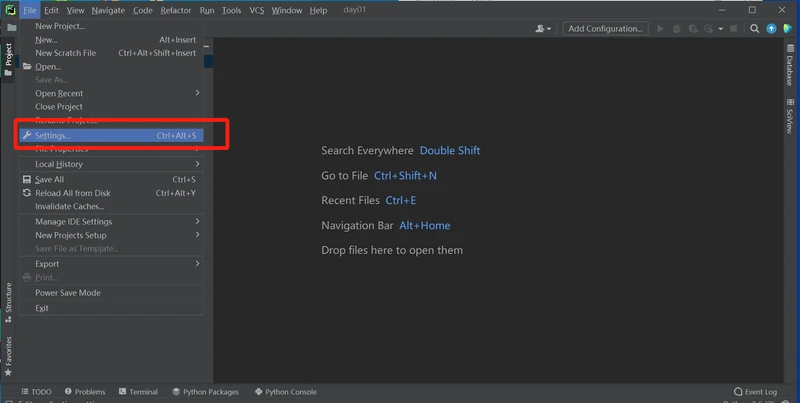Choose Invalidate Caches... menu entry
800x403 pixels.
pyautogui.click(x=70, y=206)
